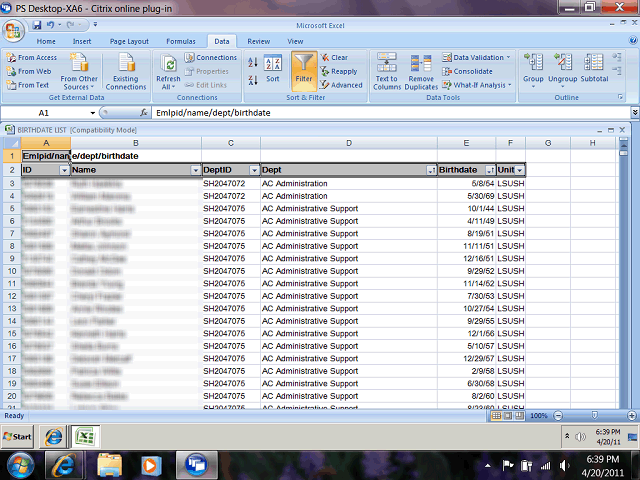This screenshot has width=640, height=480.
Task: Insert function with fx icon
Action: point(144,113)
